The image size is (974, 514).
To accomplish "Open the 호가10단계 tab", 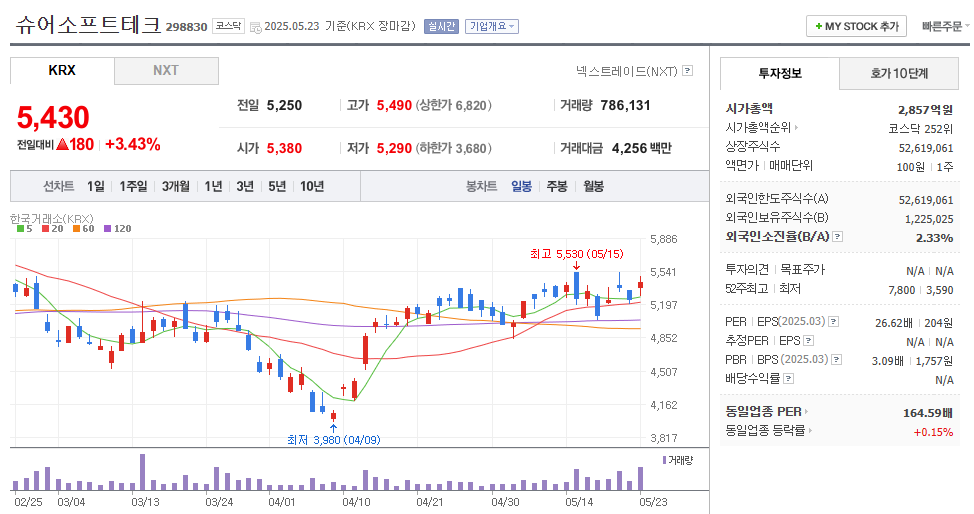I will (899, 73).
